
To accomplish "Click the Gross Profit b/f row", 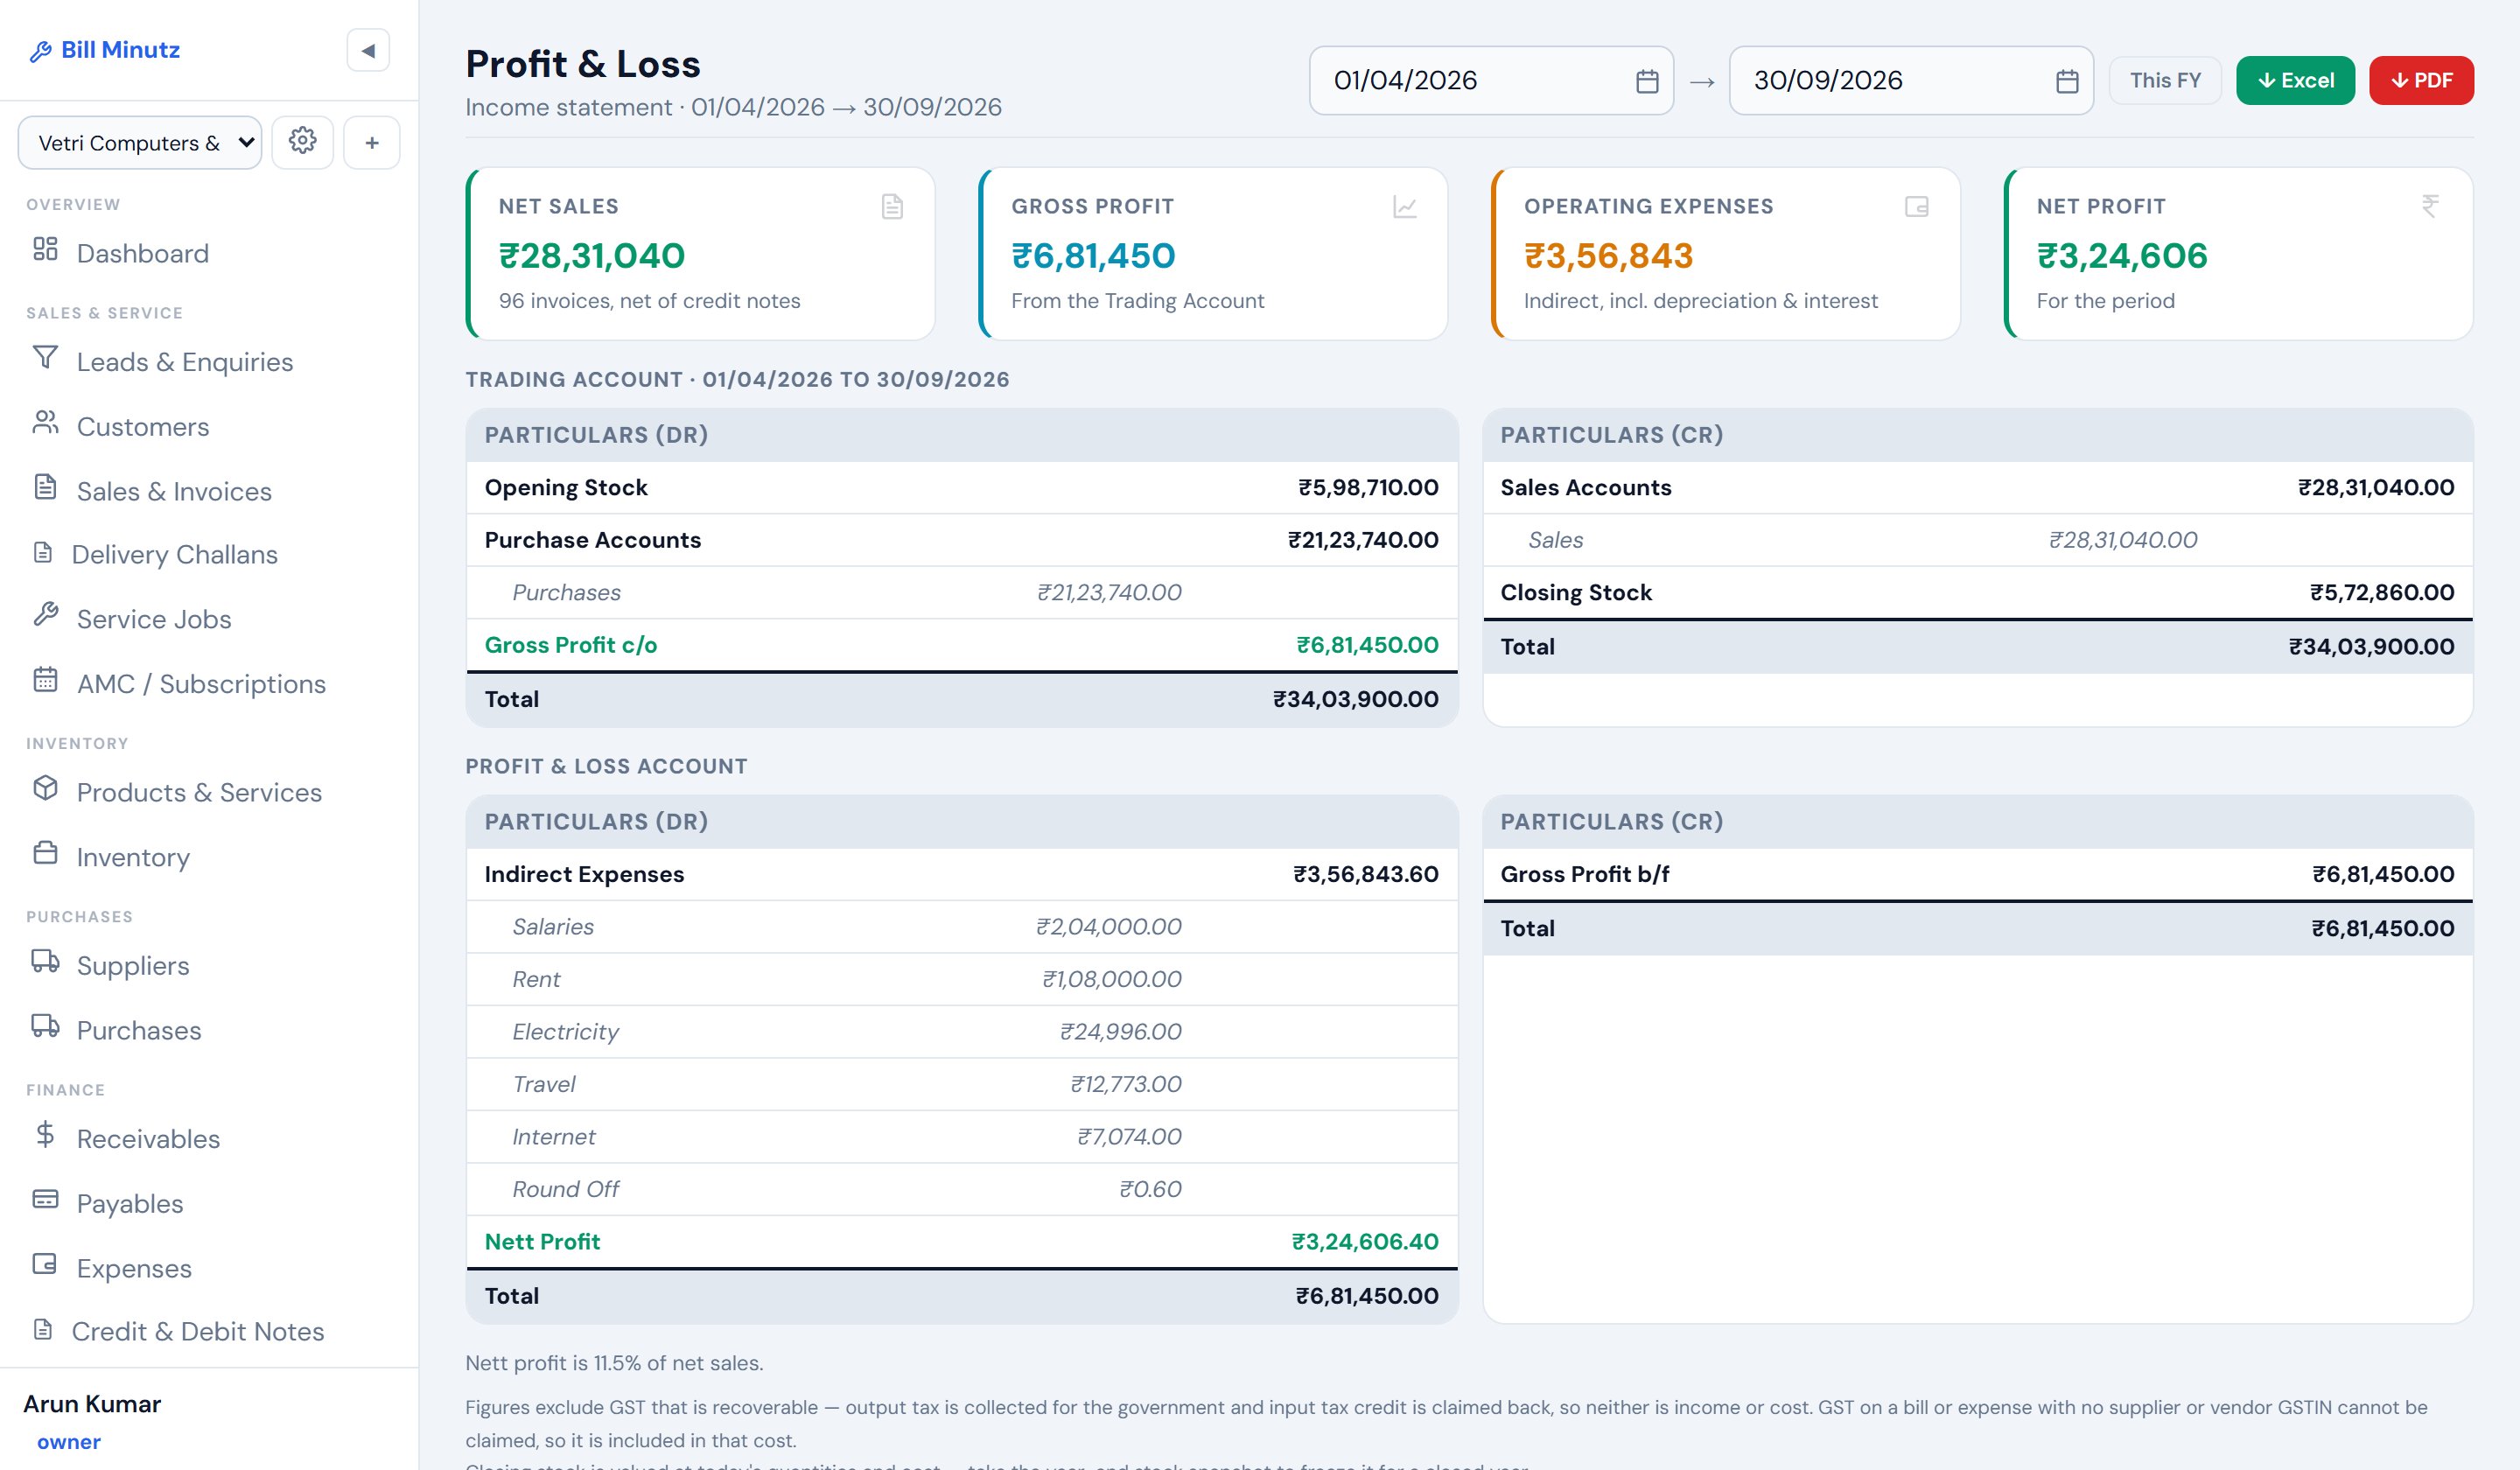I will click(1977, 874).
